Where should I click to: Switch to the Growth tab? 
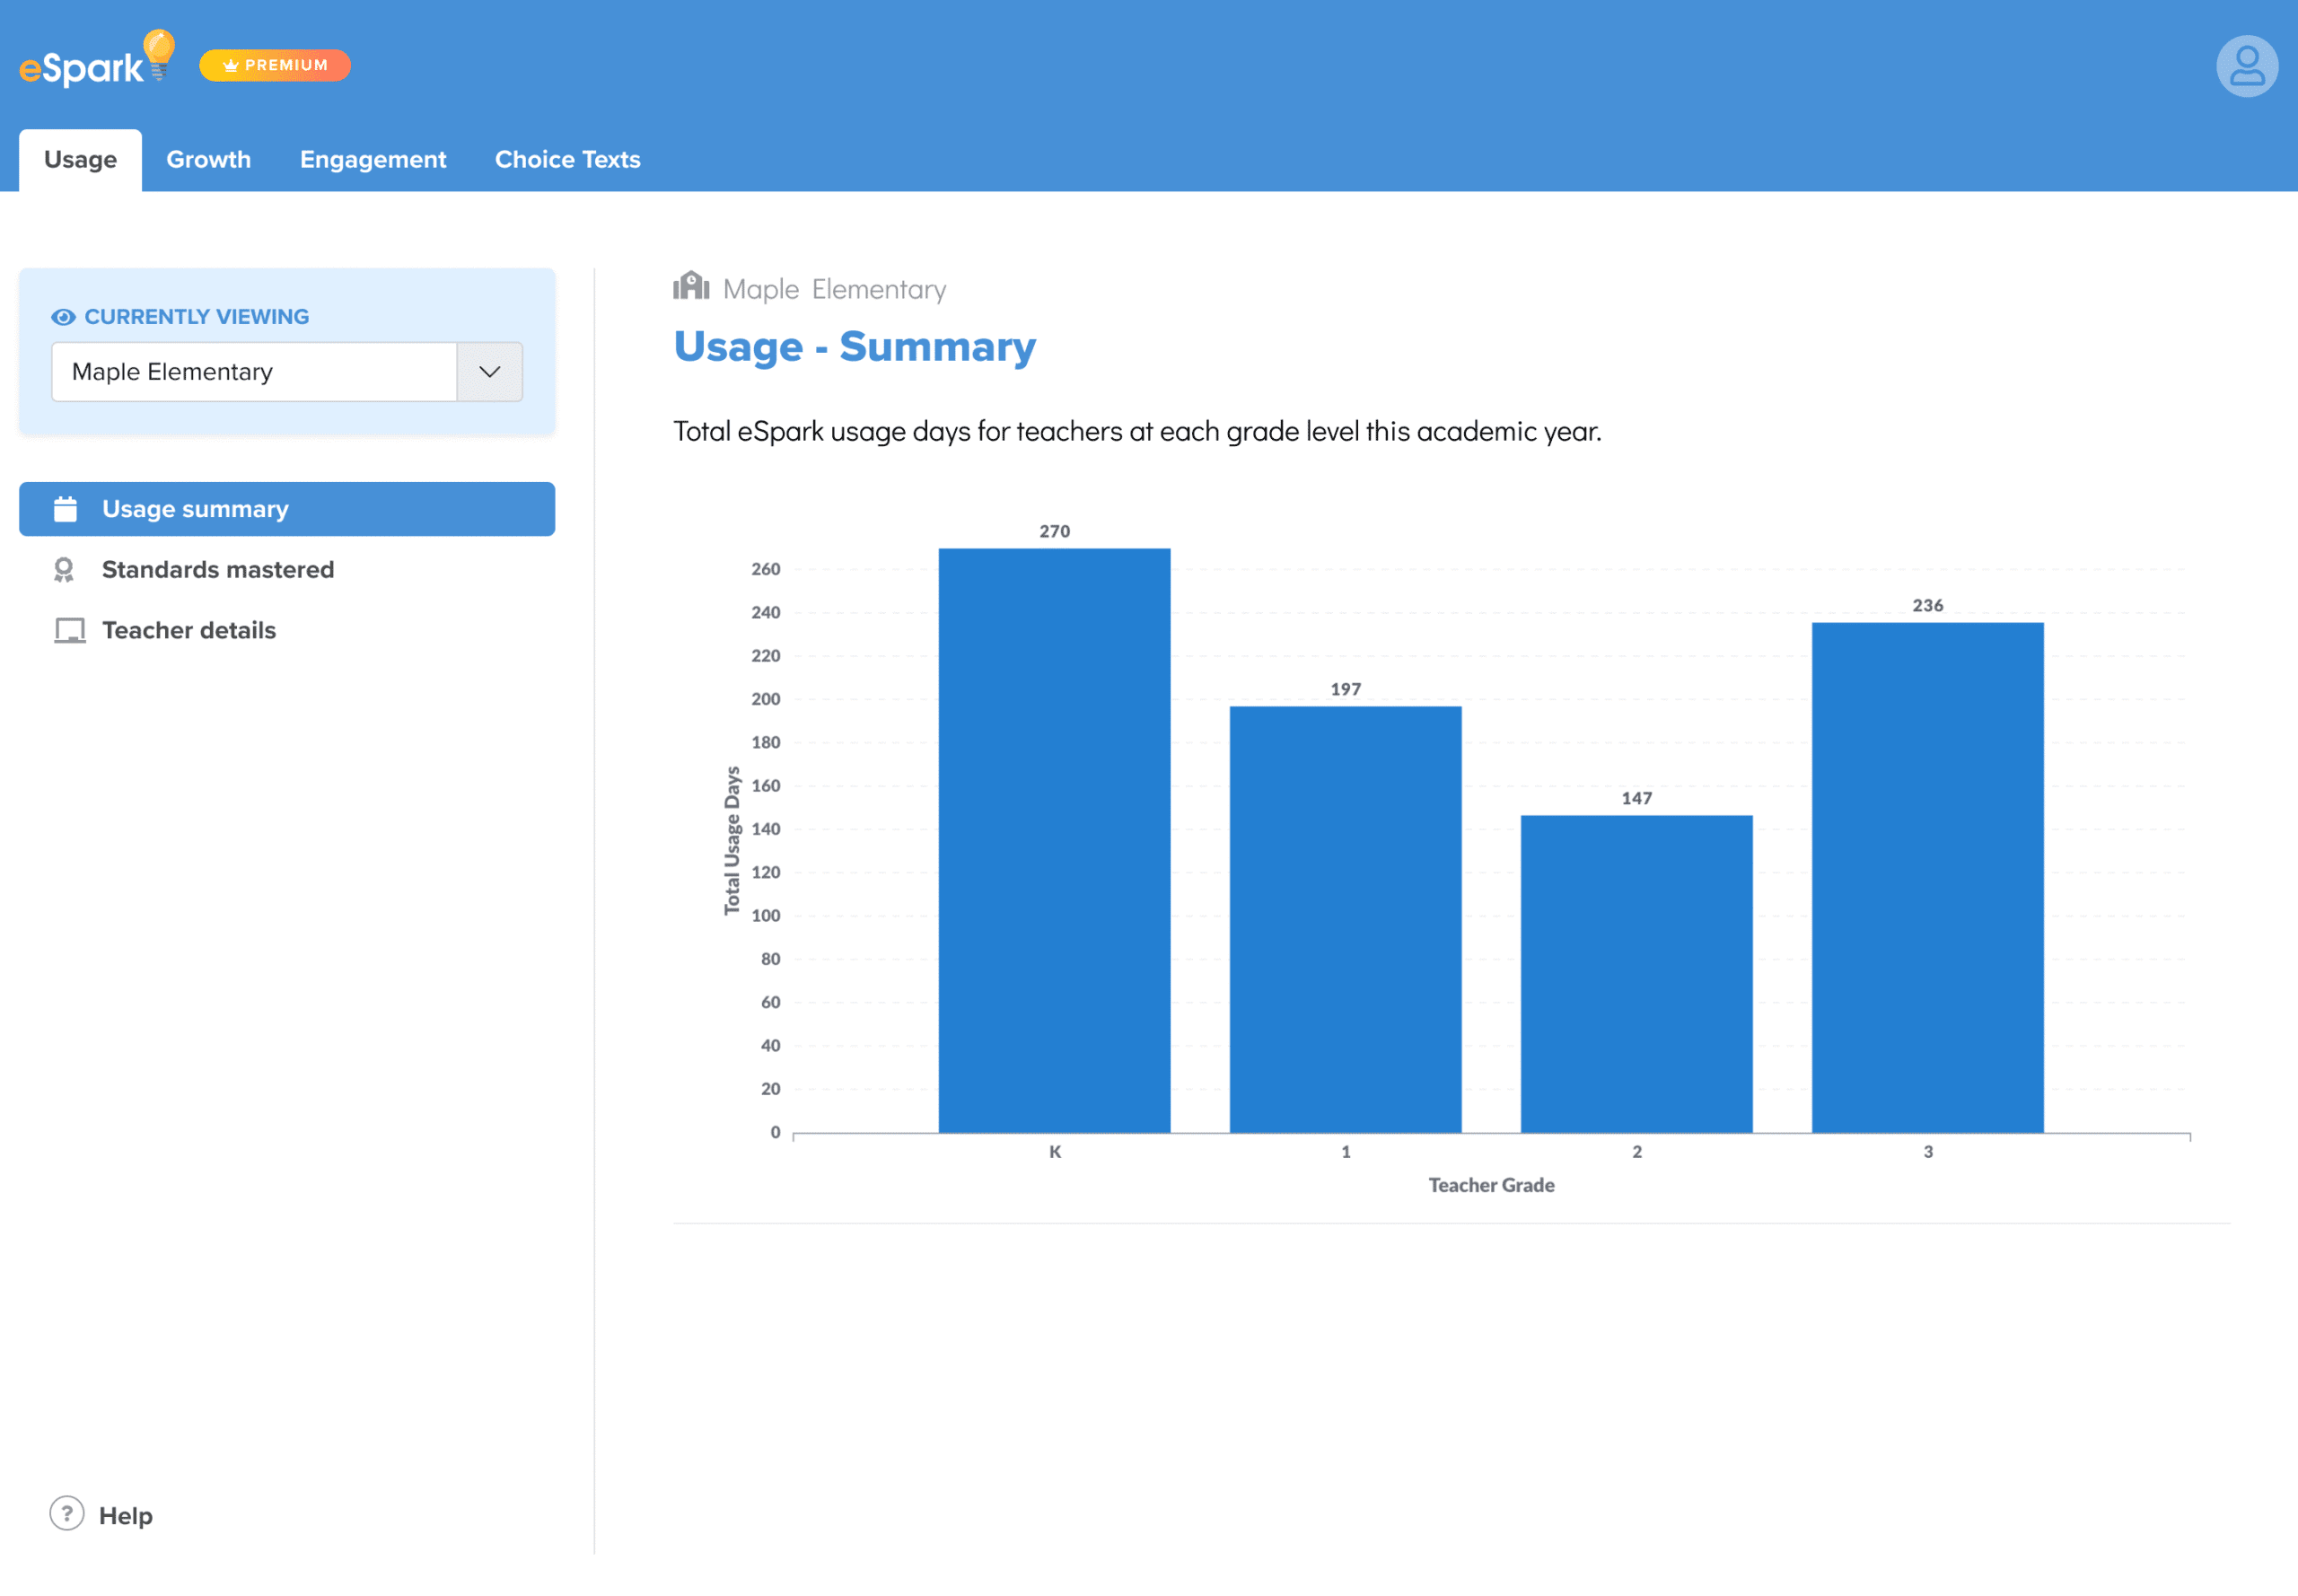[x=208, y=160]
